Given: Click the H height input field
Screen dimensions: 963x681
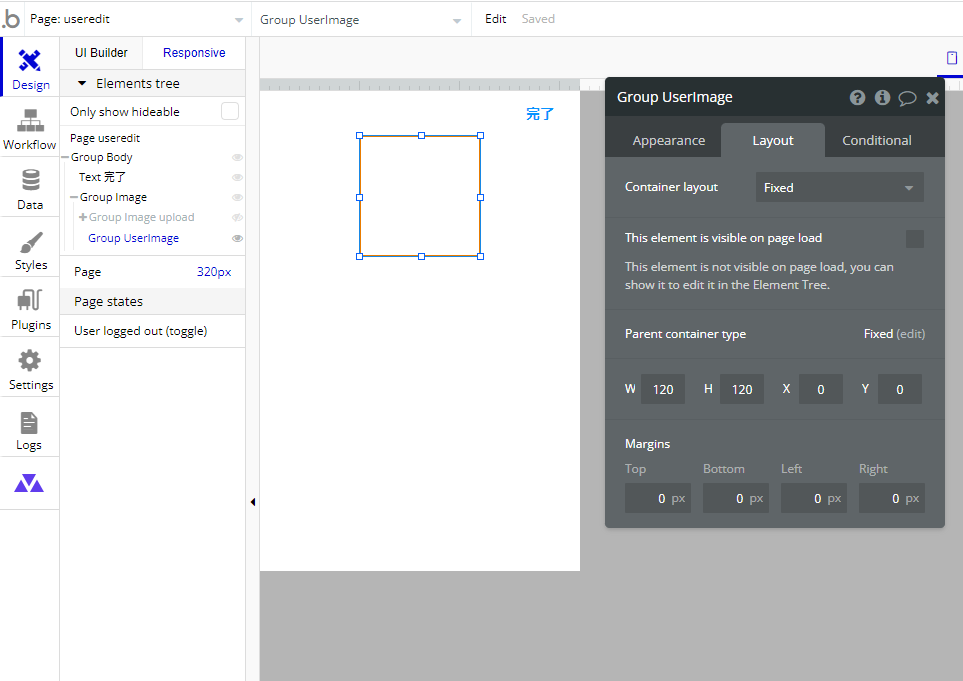Looking at the screenshot, I should [742, 389].
